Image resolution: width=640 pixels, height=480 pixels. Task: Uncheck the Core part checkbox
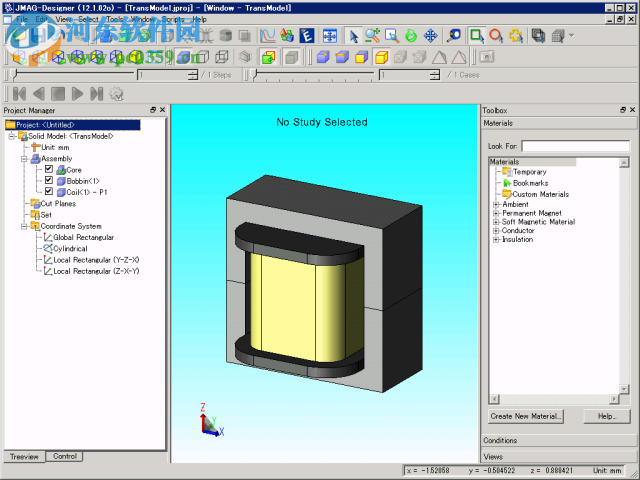point(49,170)
